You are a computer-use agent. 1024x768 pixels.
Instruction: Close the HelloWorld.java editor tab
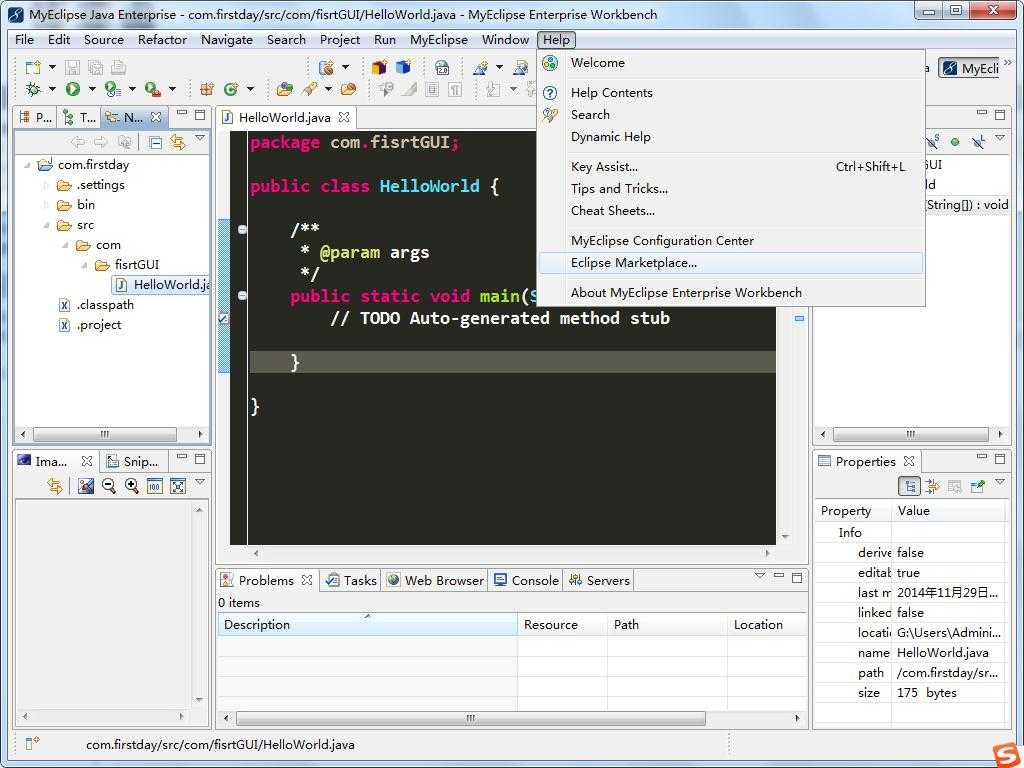(344, 117)
